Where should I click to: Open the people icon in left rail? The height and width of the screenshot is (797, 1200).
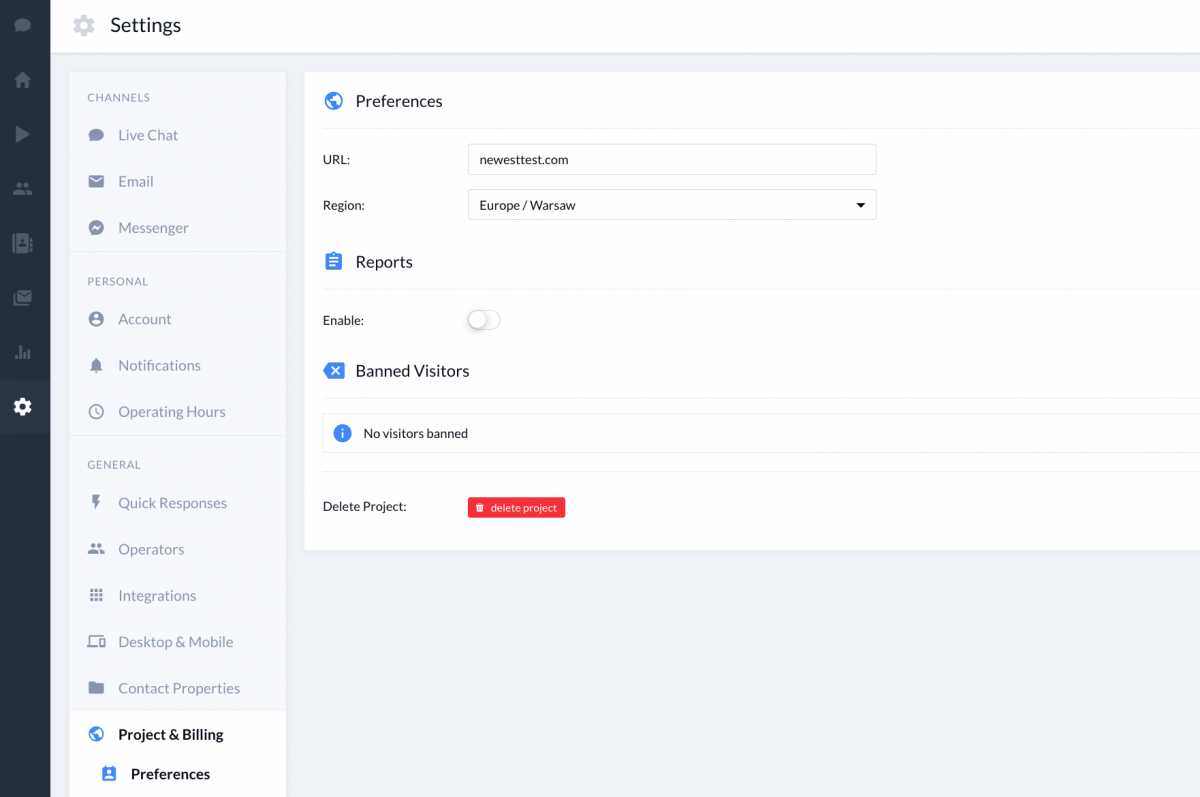coord(22,188)
